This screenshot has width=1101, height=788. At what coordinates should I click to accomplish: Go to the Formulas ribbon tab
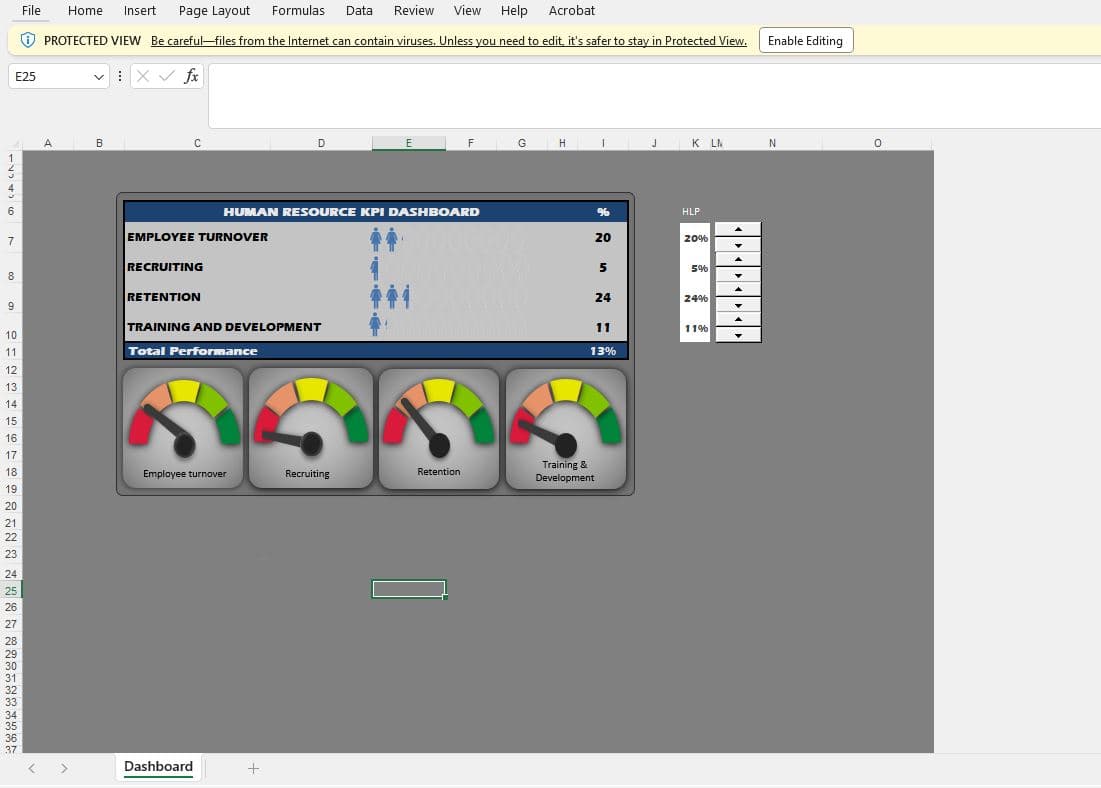click(x=298, y=11)
